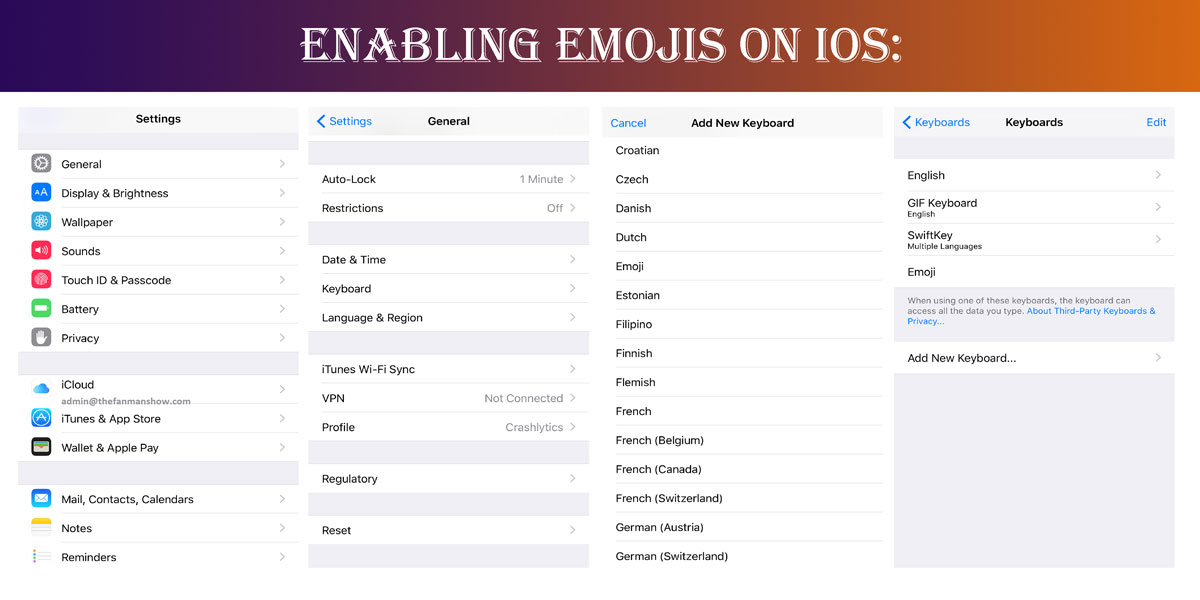Open Reset in General
Screen dimensions: 1200x600
point(448,530)
